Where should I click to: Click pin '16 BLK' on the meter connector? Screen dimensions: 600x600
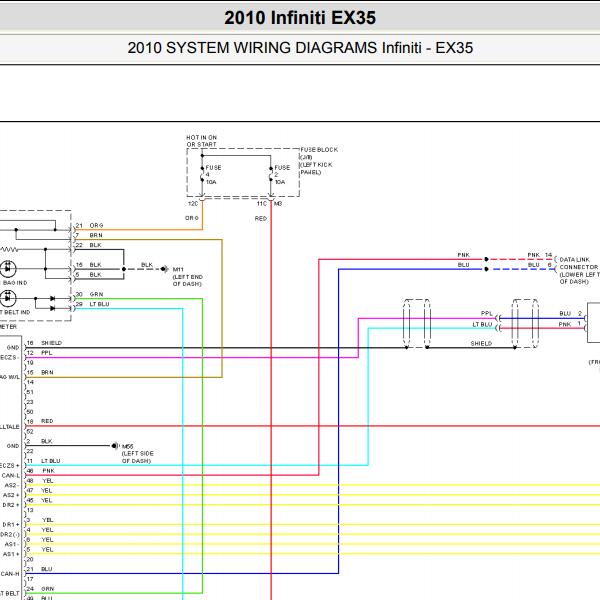89,264
